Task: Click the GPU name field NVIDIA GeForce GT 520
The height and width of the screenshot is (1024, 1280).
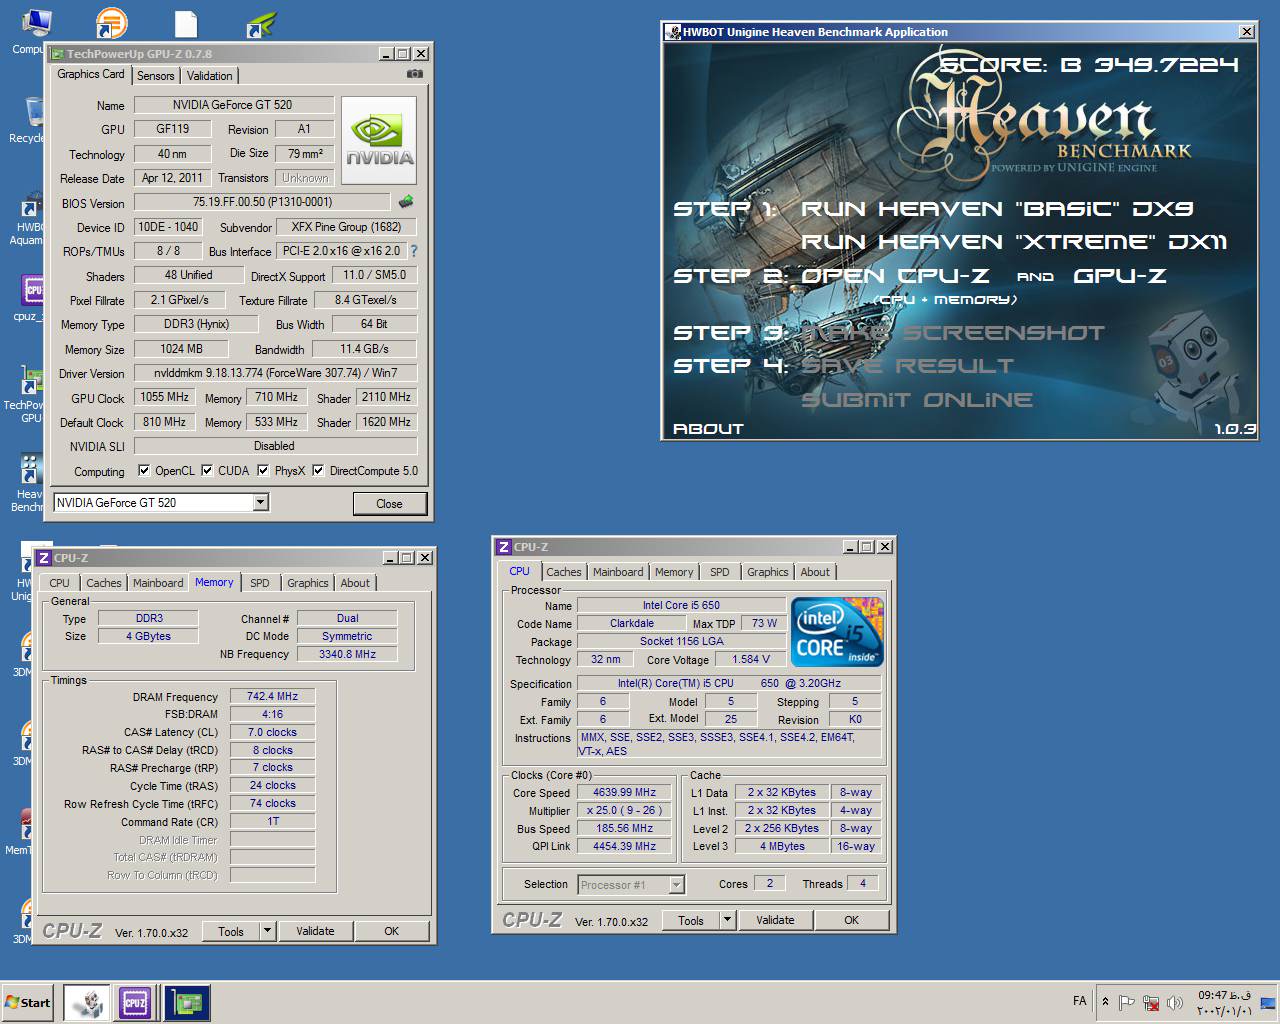Action: [x=234, y=104]
